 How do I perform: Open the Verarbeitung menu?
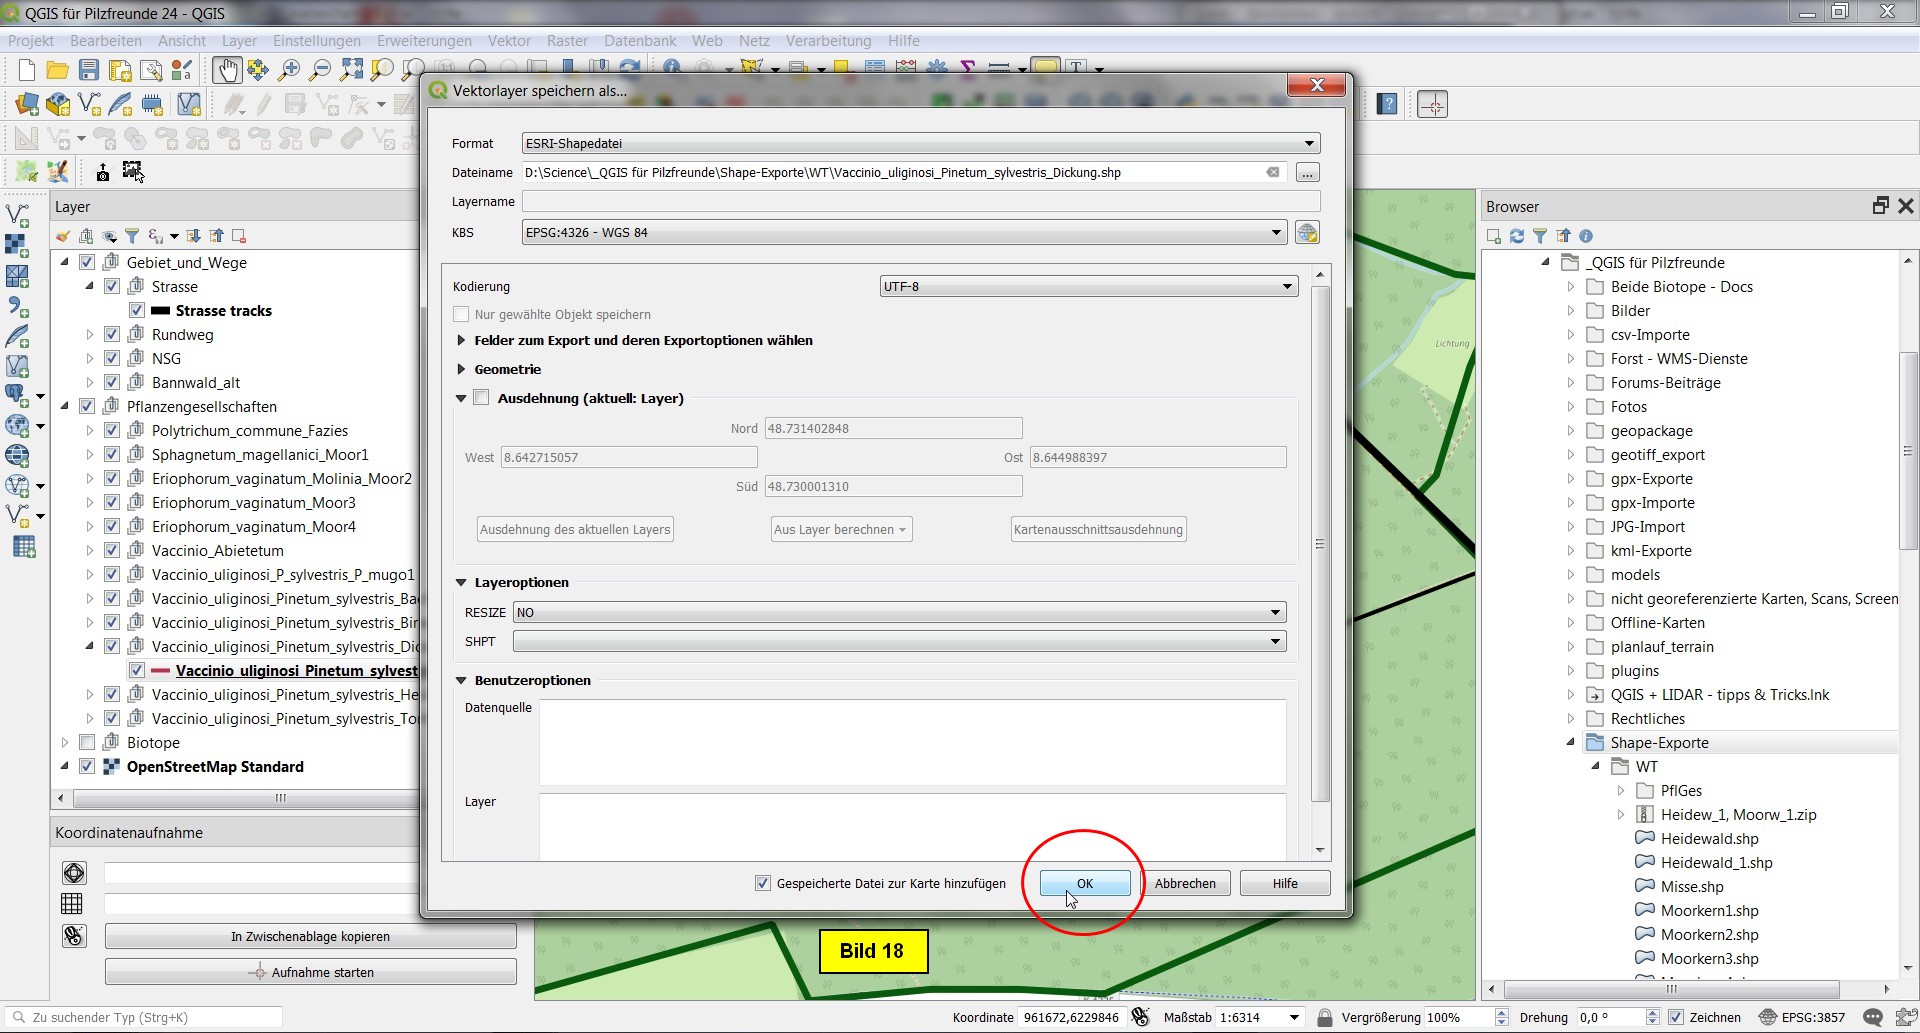click(827, 41)
